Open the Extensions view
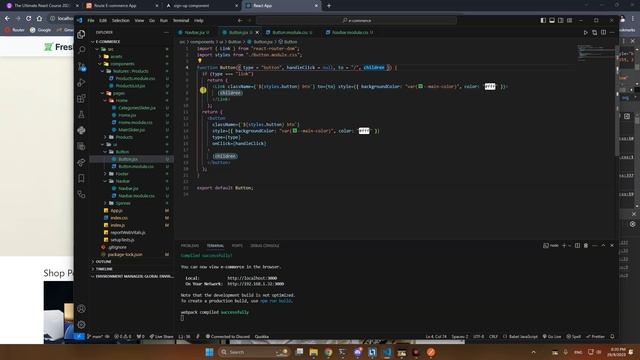640x360 pixels. 81,98
